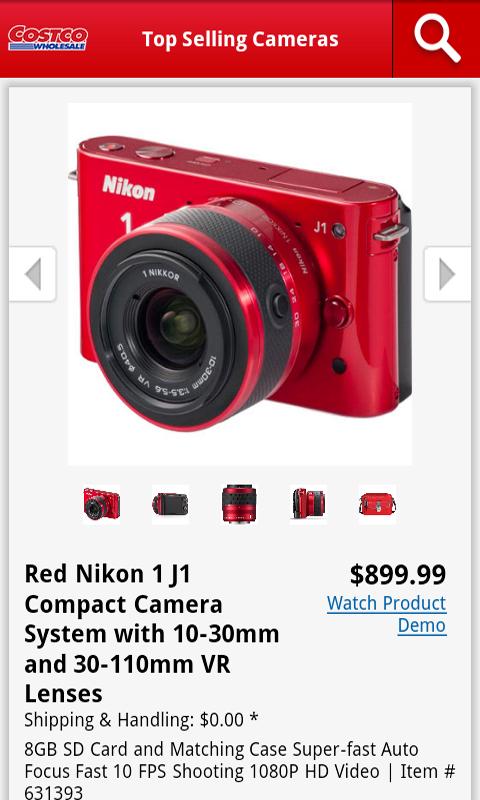Open search with the magnifier icon
This screenshot has width=480, height=800.
[437, 39]
